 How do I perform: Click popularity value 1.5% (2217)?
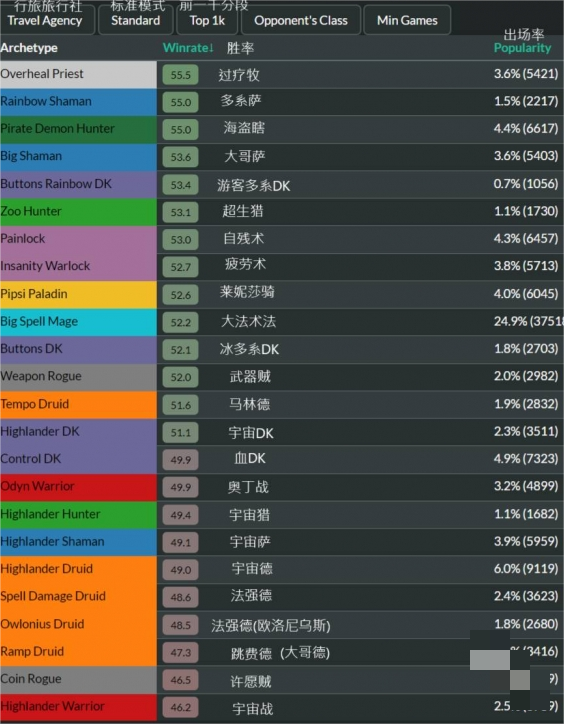[x=526, y=101]
